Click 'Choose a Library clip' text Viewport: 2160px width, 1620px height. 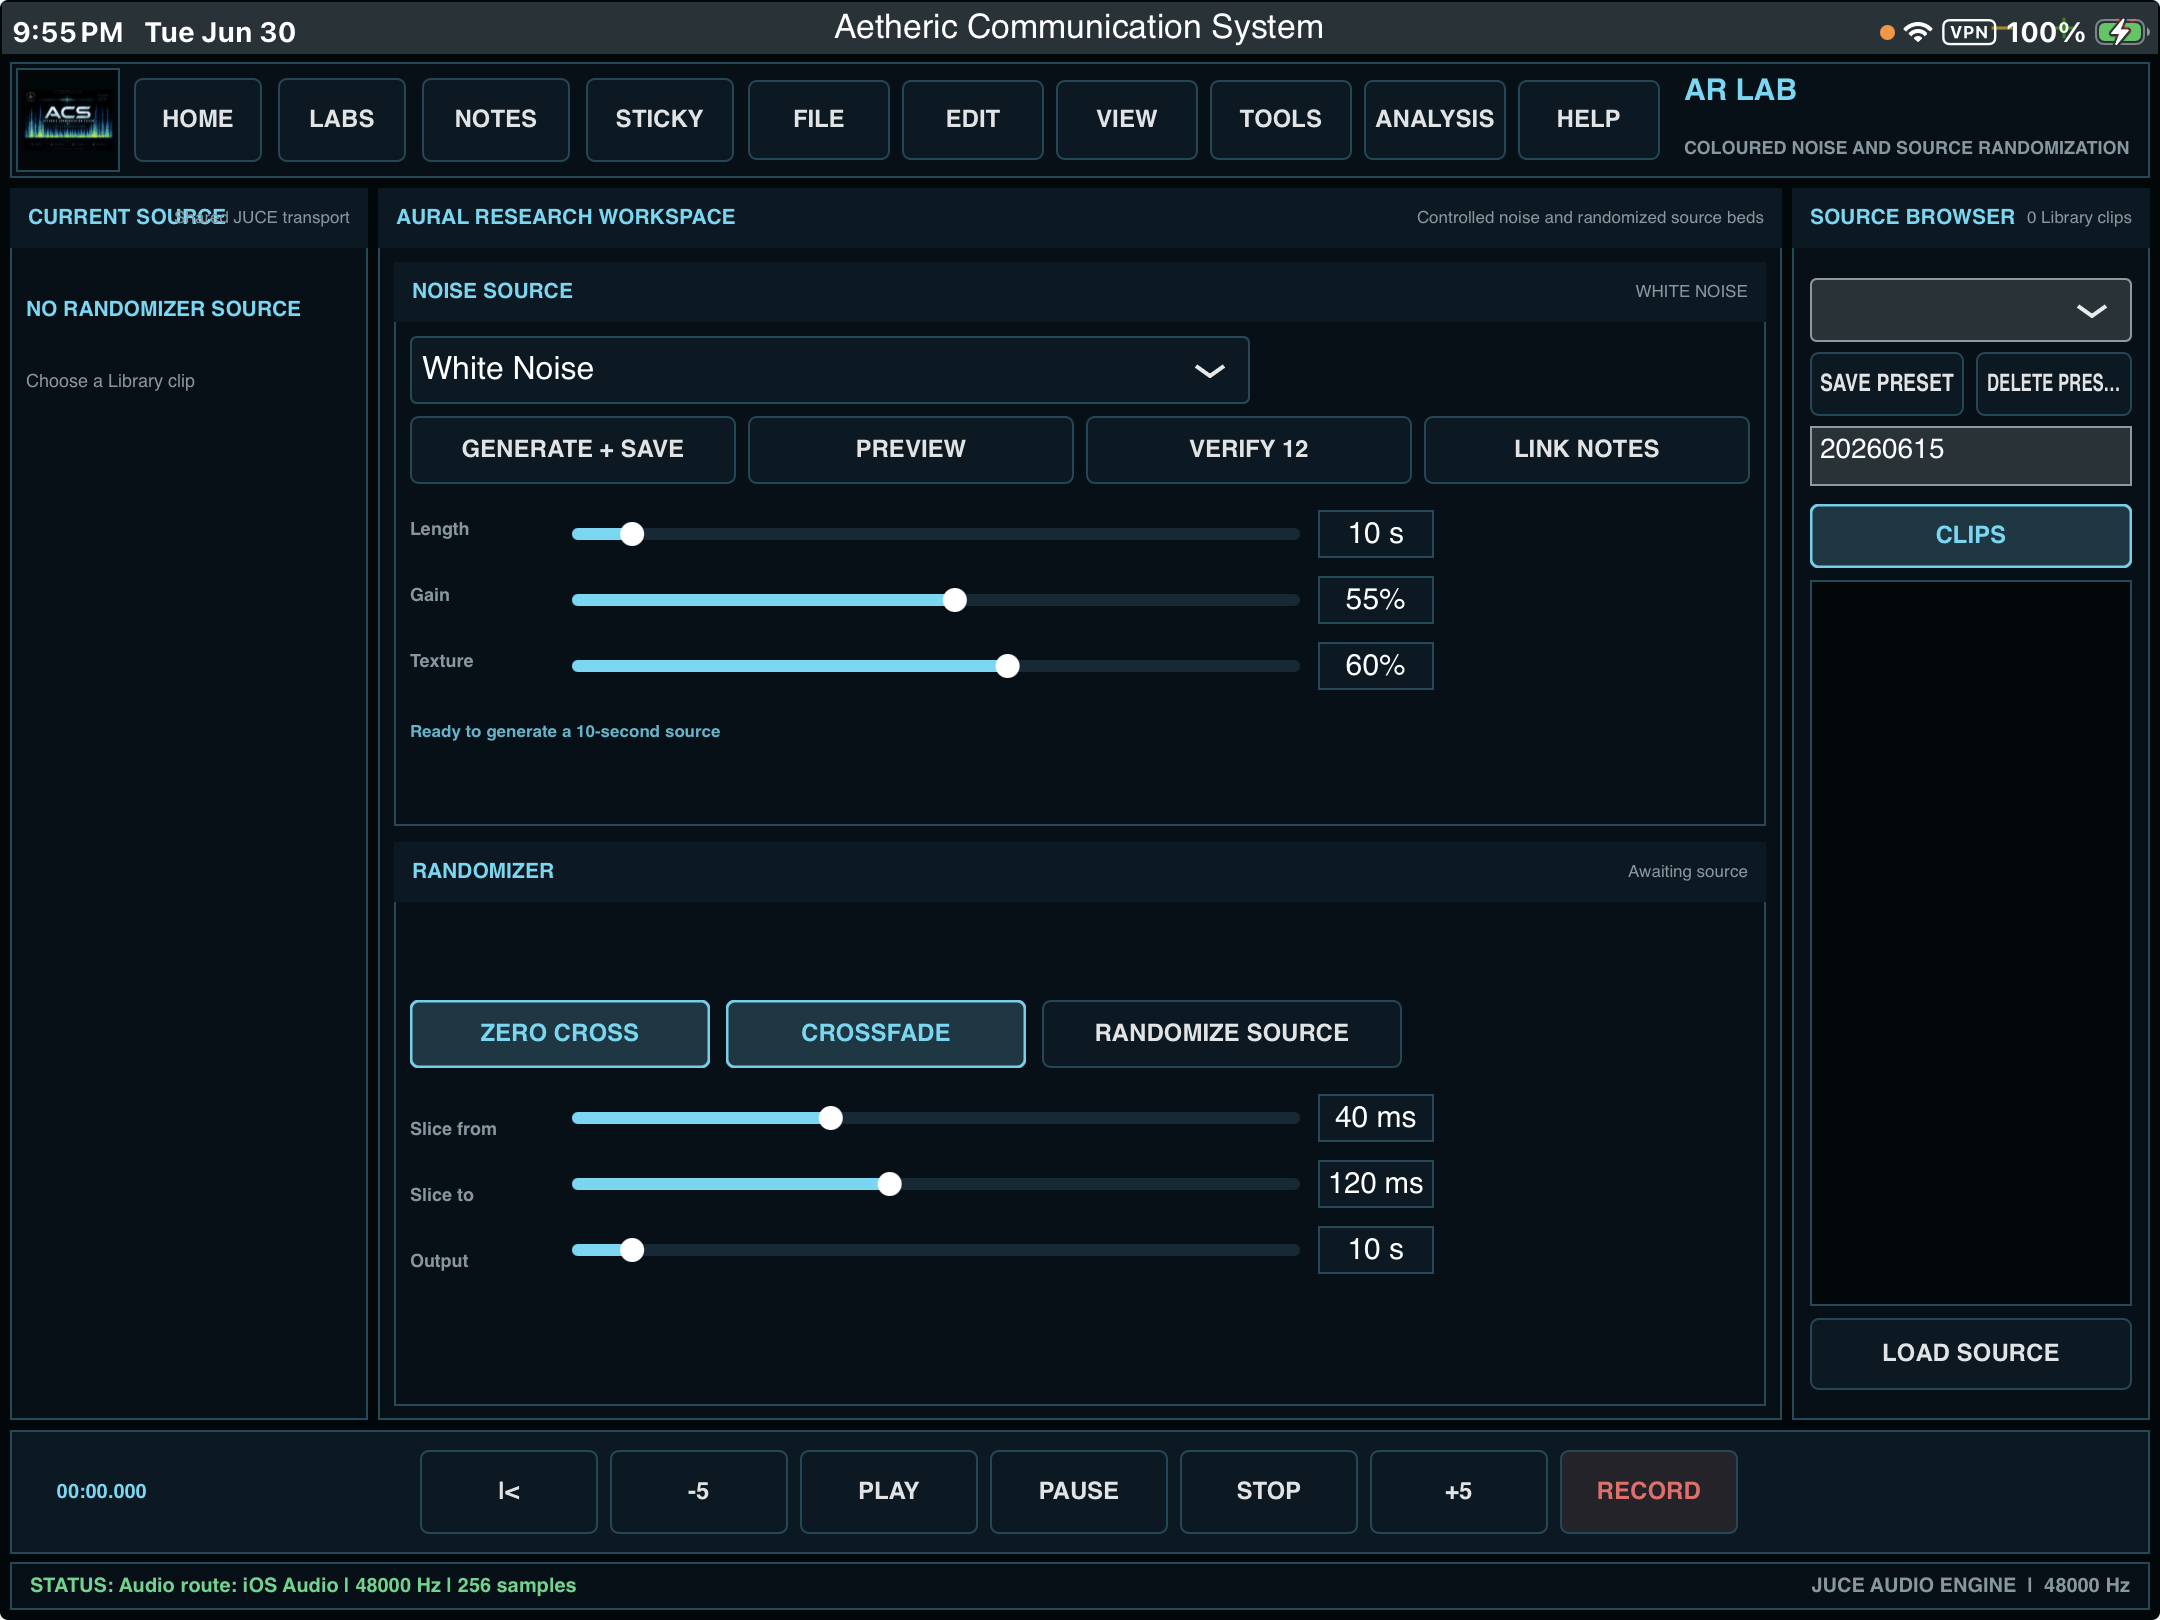(110, 381)
